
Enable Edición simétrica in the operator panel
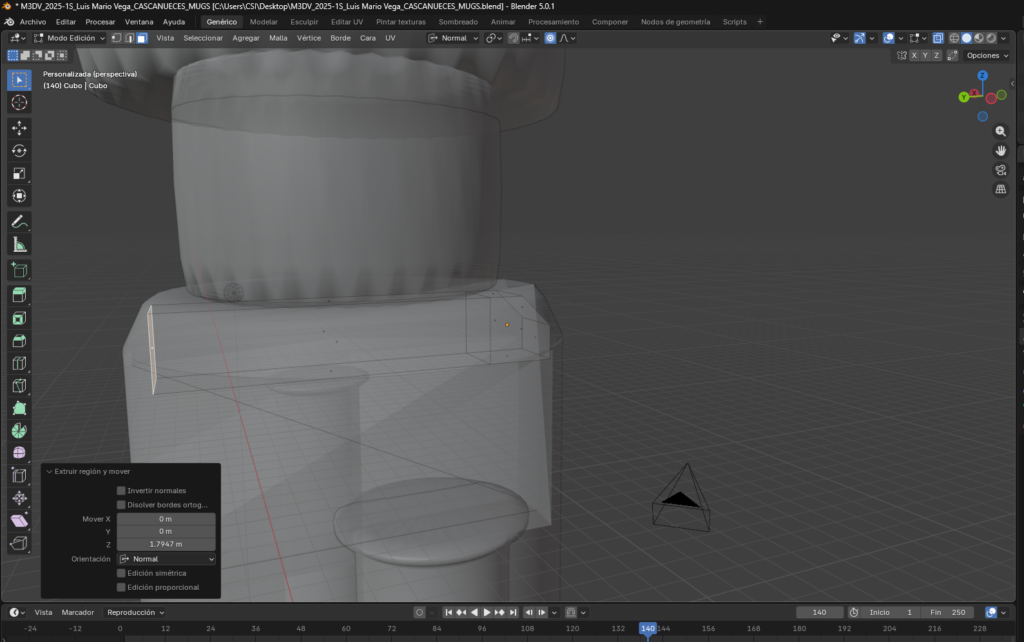(121, 573)
